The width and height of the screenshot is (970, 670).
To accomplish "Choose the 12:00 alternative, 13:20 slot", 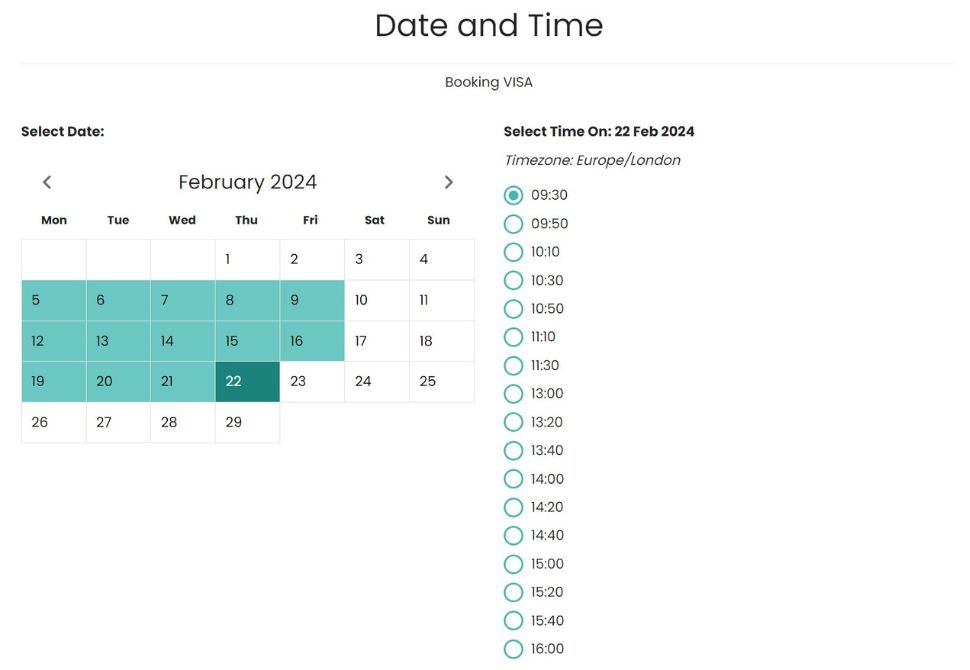I will pos(513,422).
